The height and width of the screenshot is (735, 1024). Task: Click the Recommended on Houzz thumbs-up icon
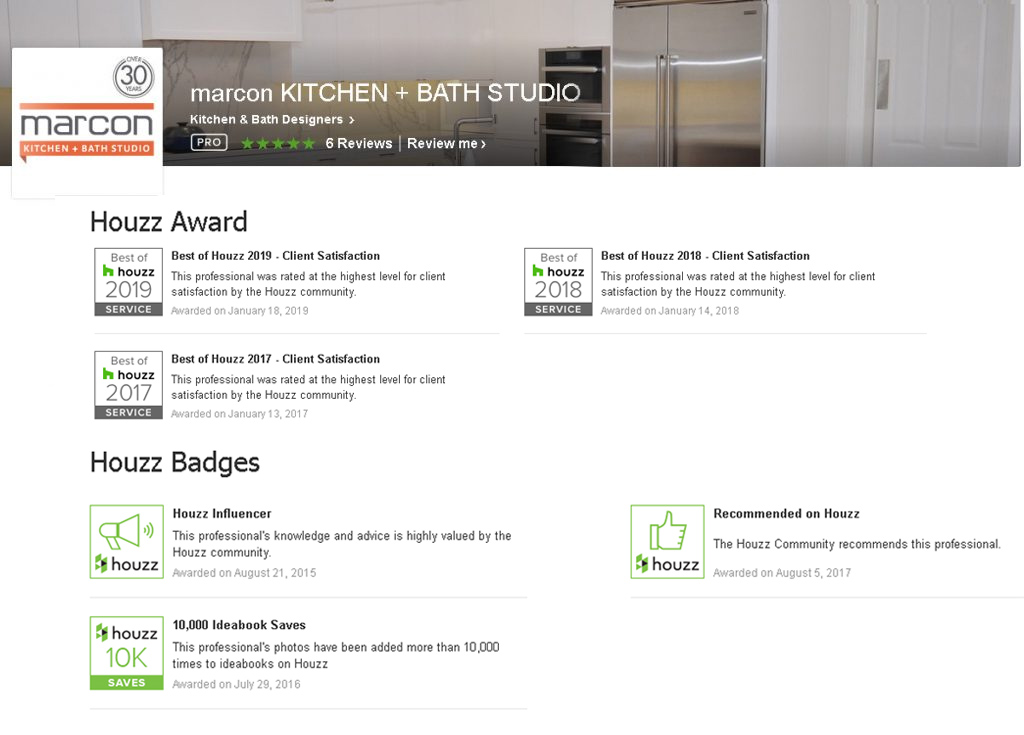[x=667, y=541]
